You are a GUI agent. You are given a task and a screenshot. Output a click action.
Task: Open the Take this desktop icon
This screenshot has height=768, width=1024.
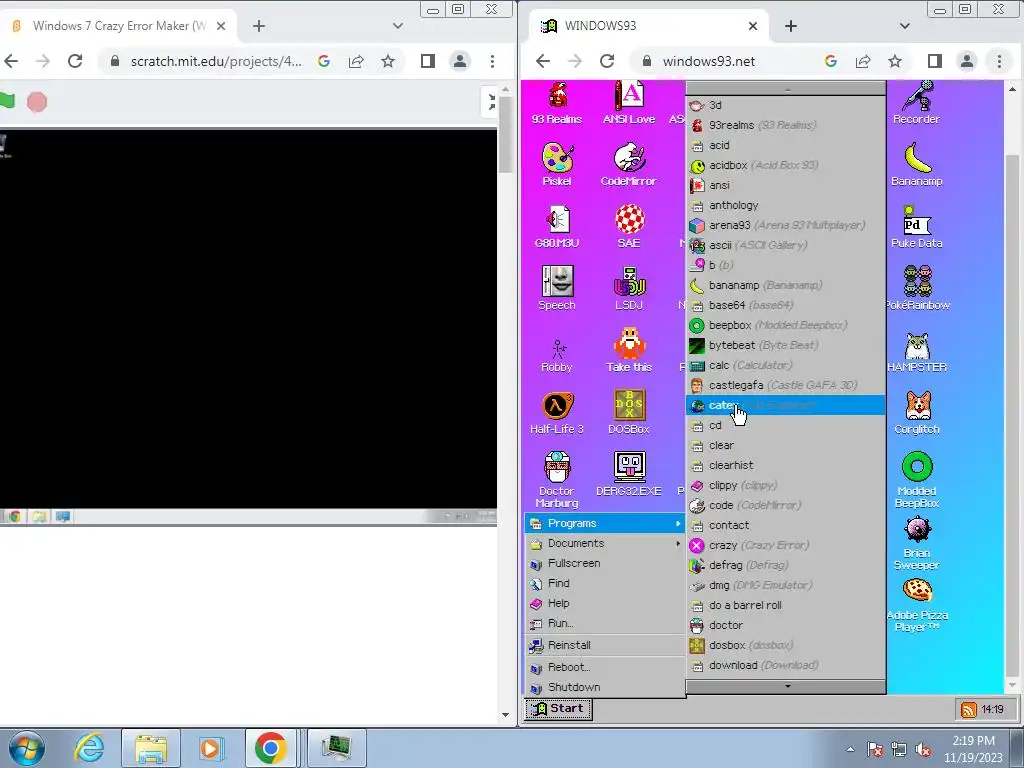[628, 350]
